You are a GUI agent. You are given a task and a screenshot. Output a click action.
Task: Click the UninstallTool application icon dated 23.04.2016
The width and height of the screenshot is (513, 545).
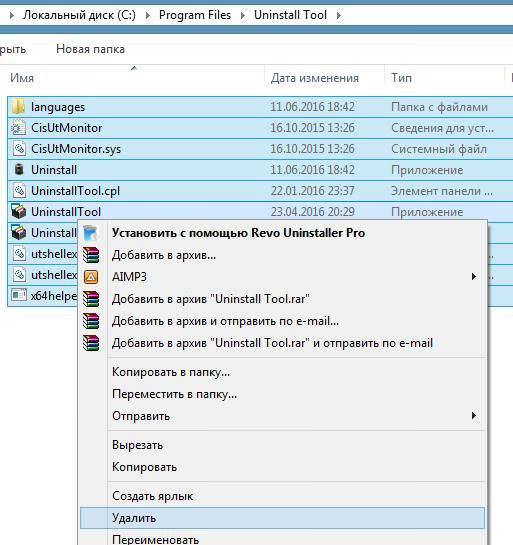pyautogui.click(x=19, y=212)
